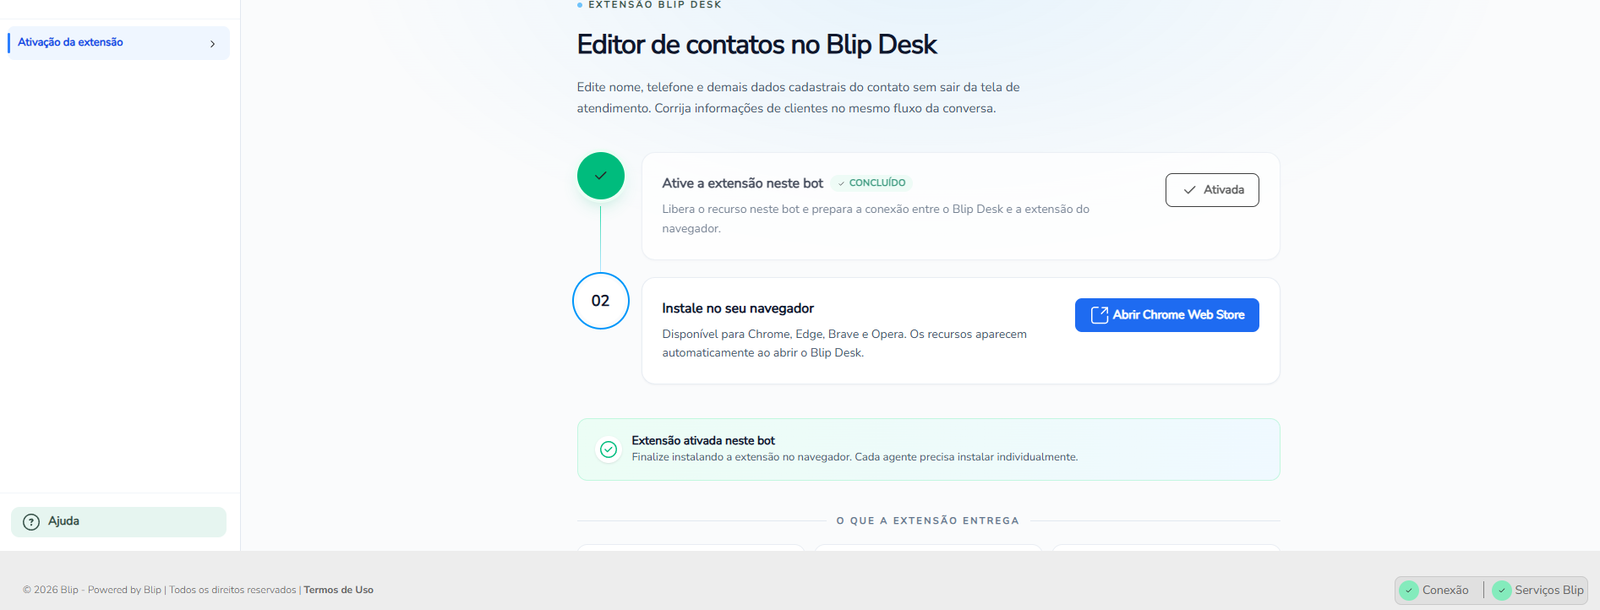Click the Disponível para Chrome, Edge description text
Screen dimensions: 1600x610
click(x=844, y=343)
